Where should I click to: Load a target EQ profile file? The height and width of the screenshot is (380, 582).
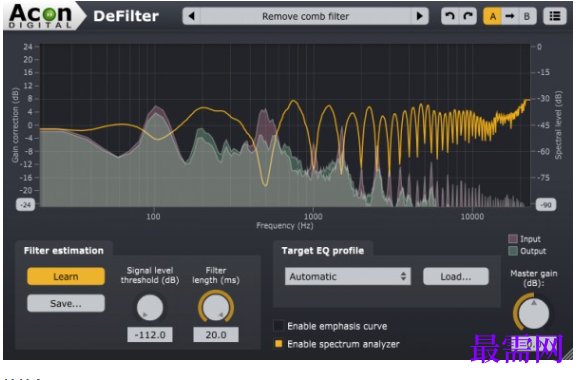click(x=456, y=276)
